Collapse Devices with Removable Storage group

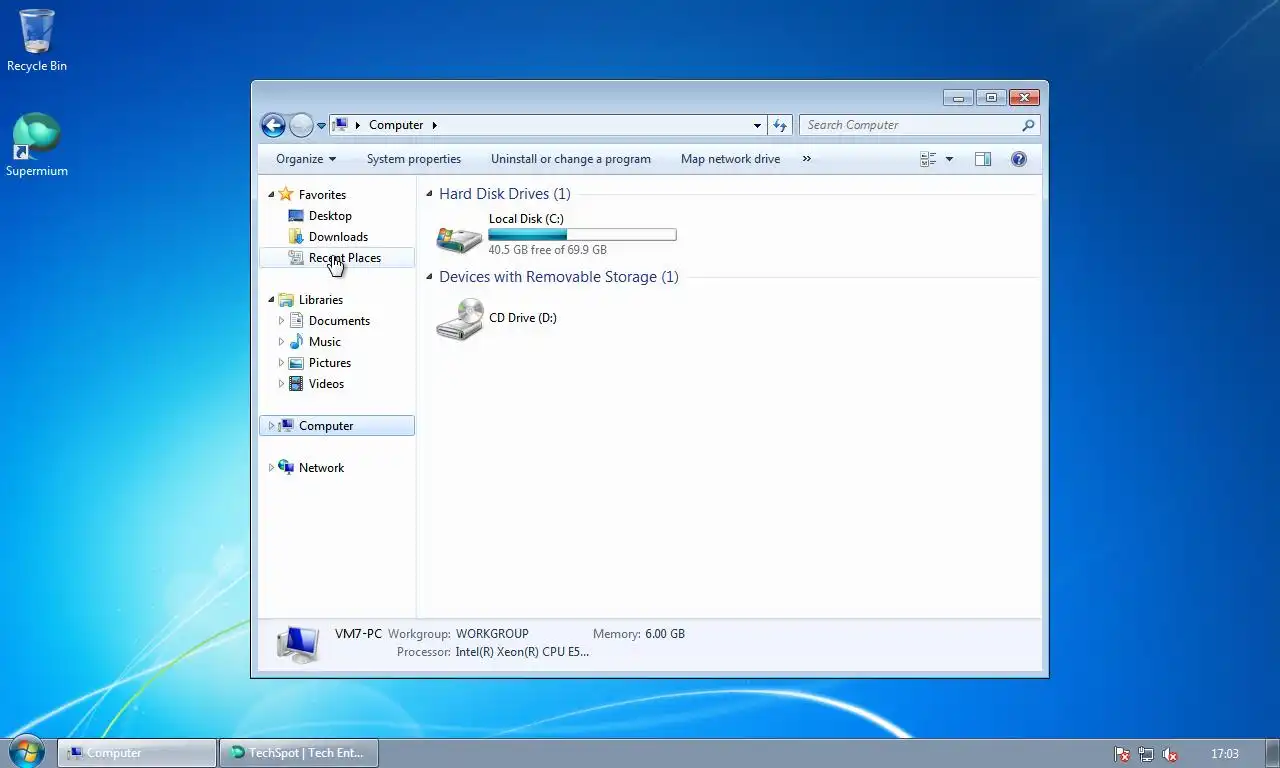point(430,278)
